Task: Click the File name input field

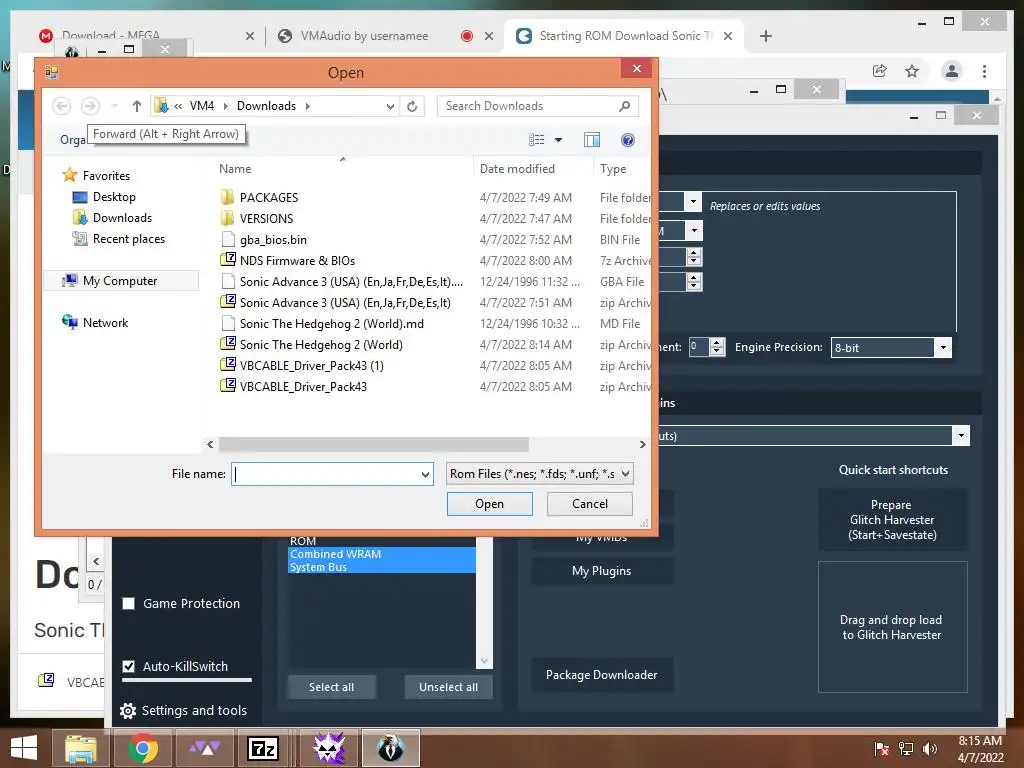Action: [x=327, y=474]
